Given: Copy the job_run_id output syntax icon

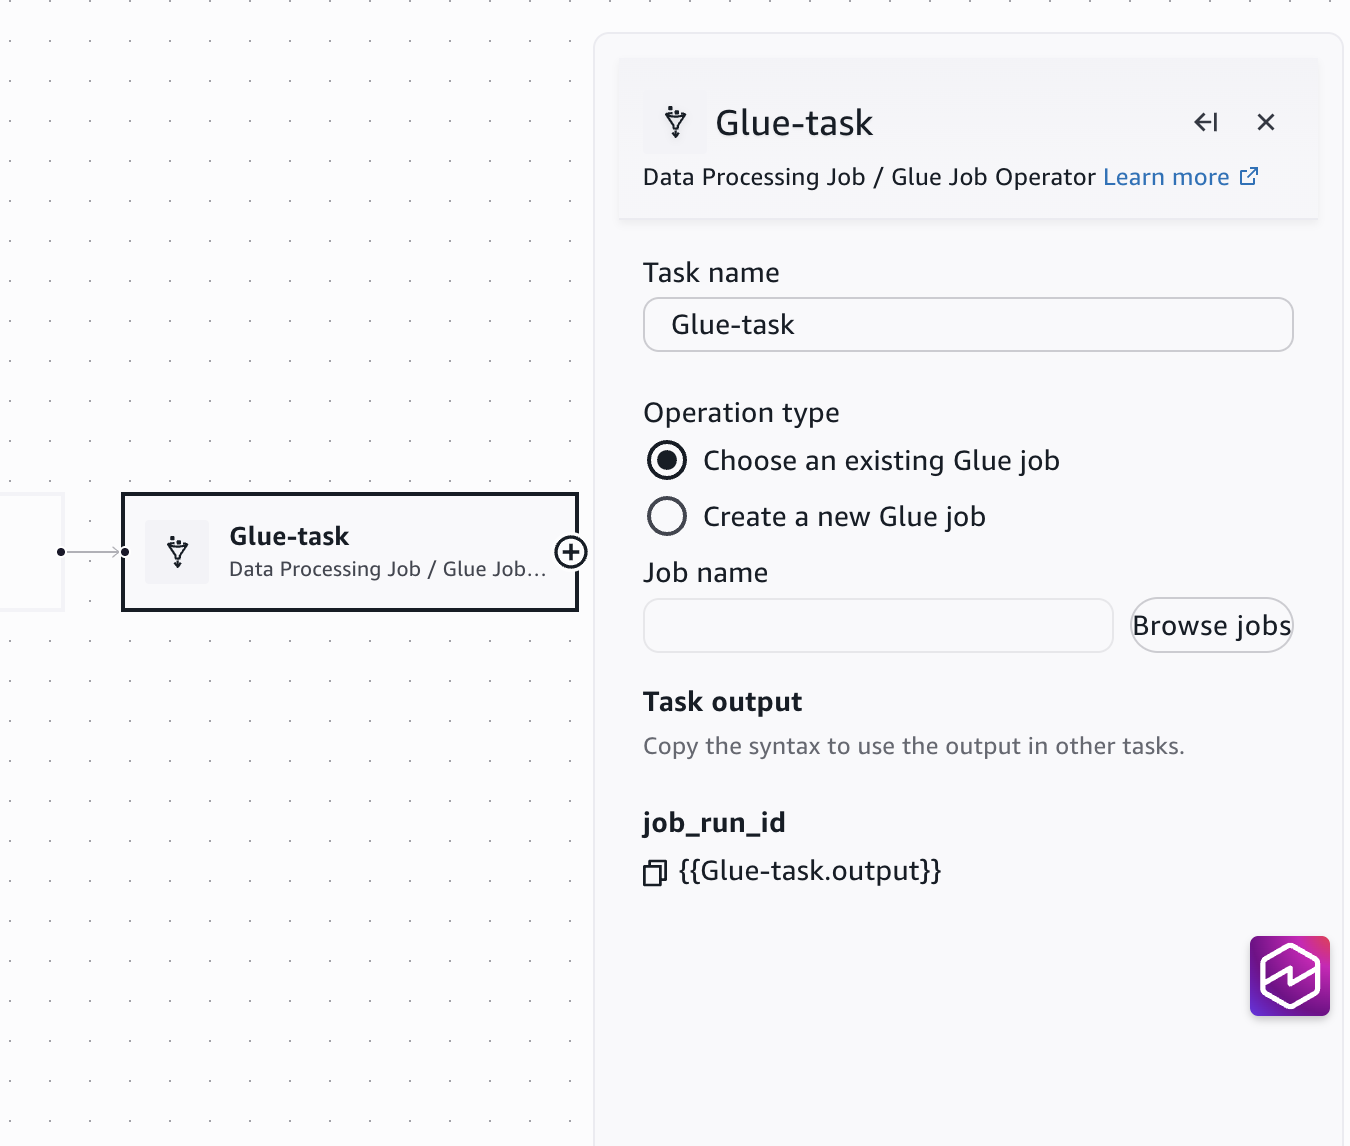Looking at the screenshot, I should pyautogui.click(x=655, y=873).
